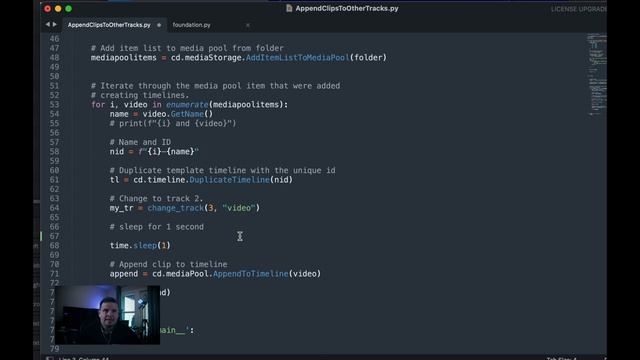Click AppendToTimeline method on line 71
The height and width of the screenshot is (360, 640).
251,273
